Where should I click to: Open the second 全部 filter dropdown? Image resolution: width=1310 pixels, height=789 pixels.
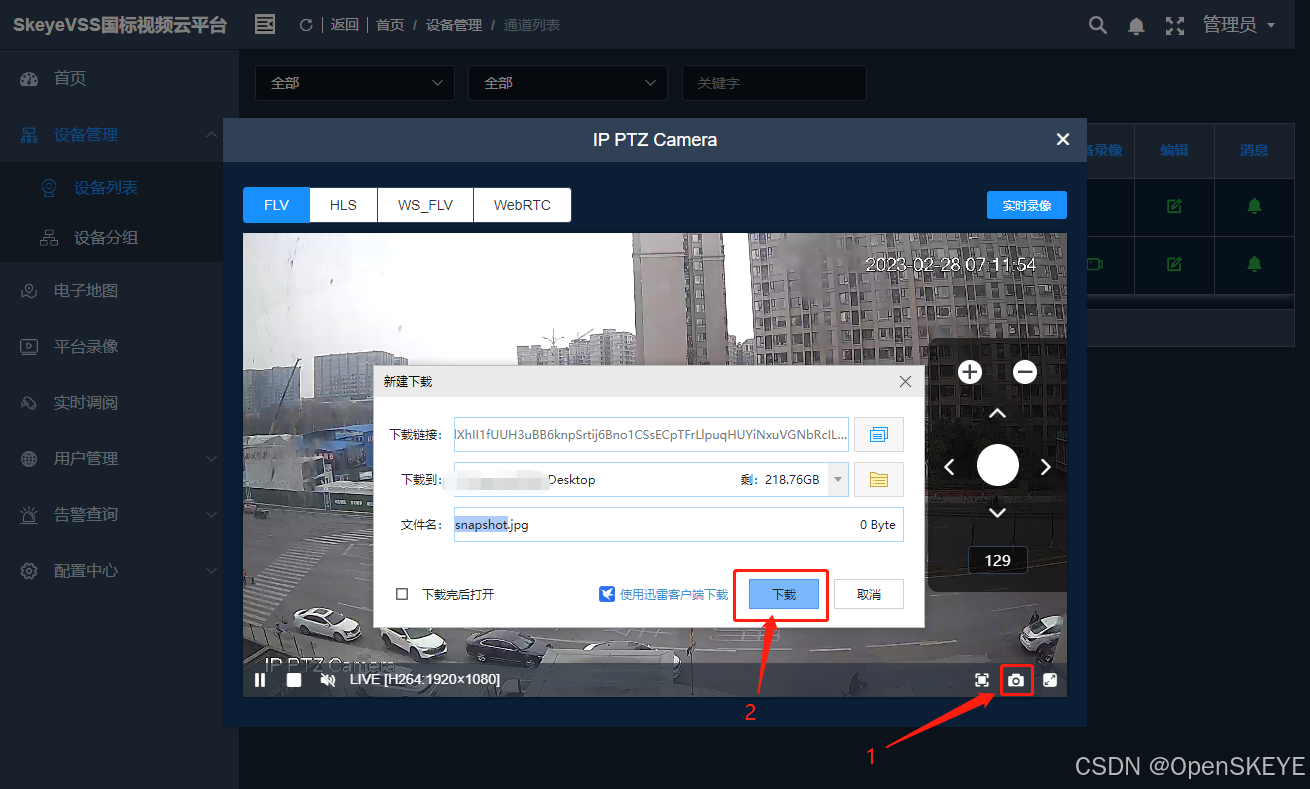pos(568,83)
